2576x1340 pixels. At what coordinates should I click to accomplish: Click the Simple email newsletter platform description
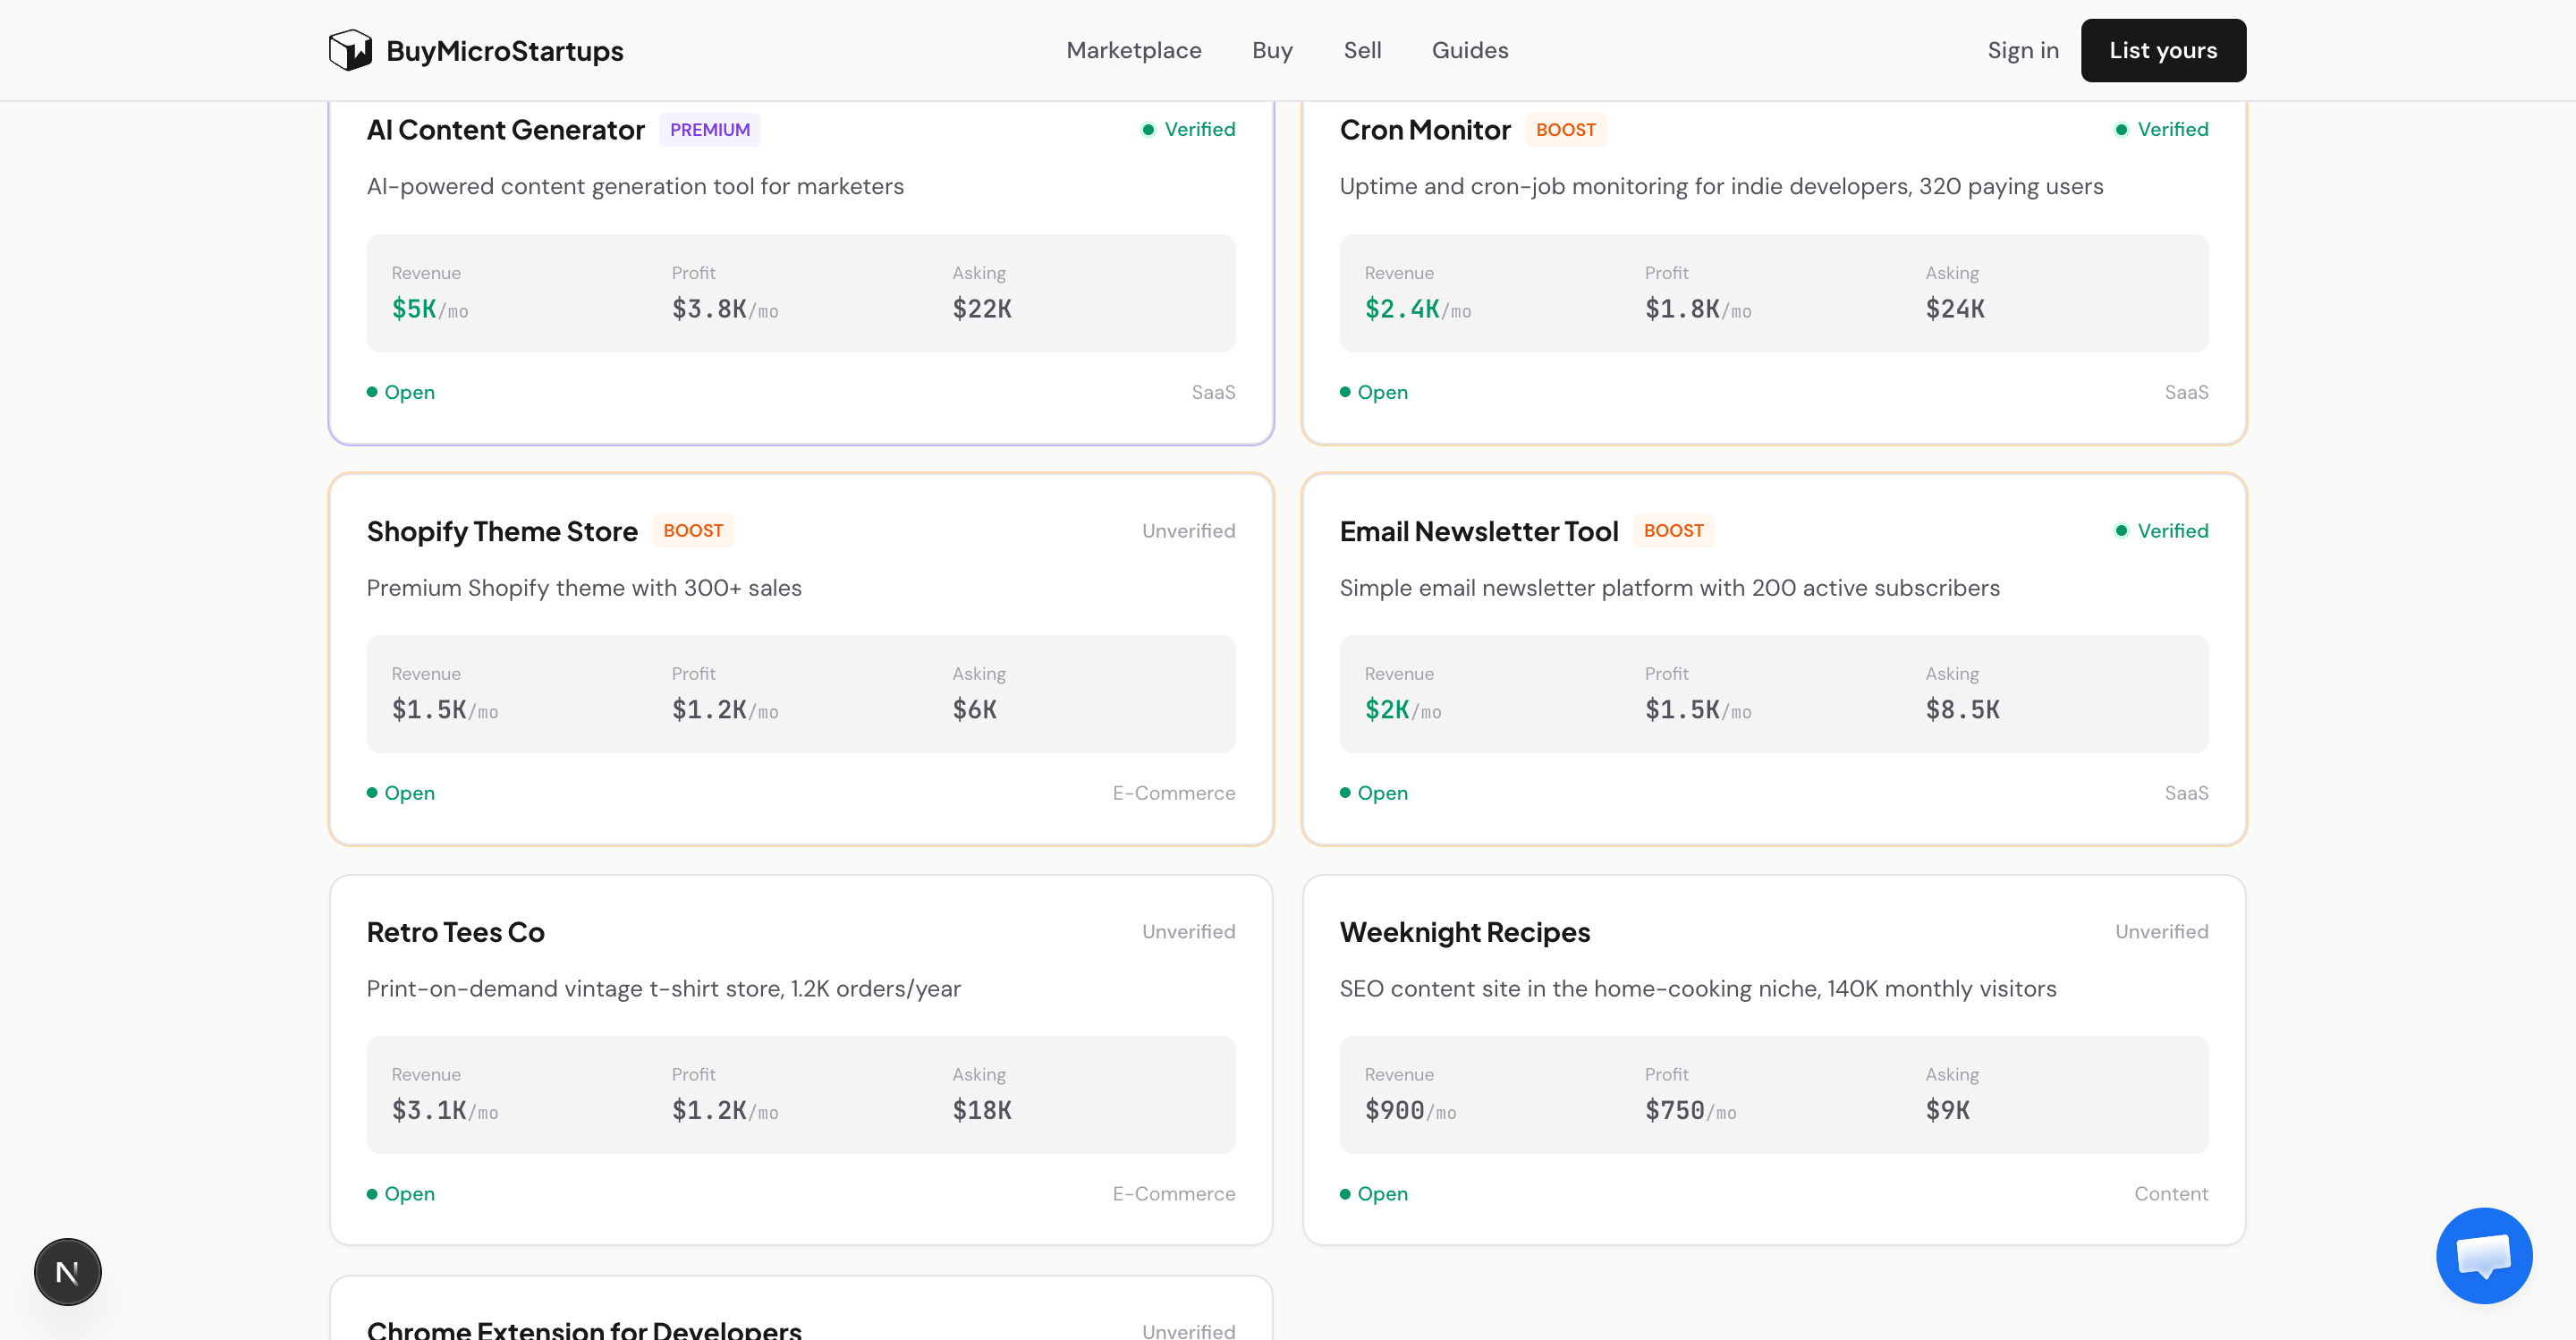pos(1669,588)
